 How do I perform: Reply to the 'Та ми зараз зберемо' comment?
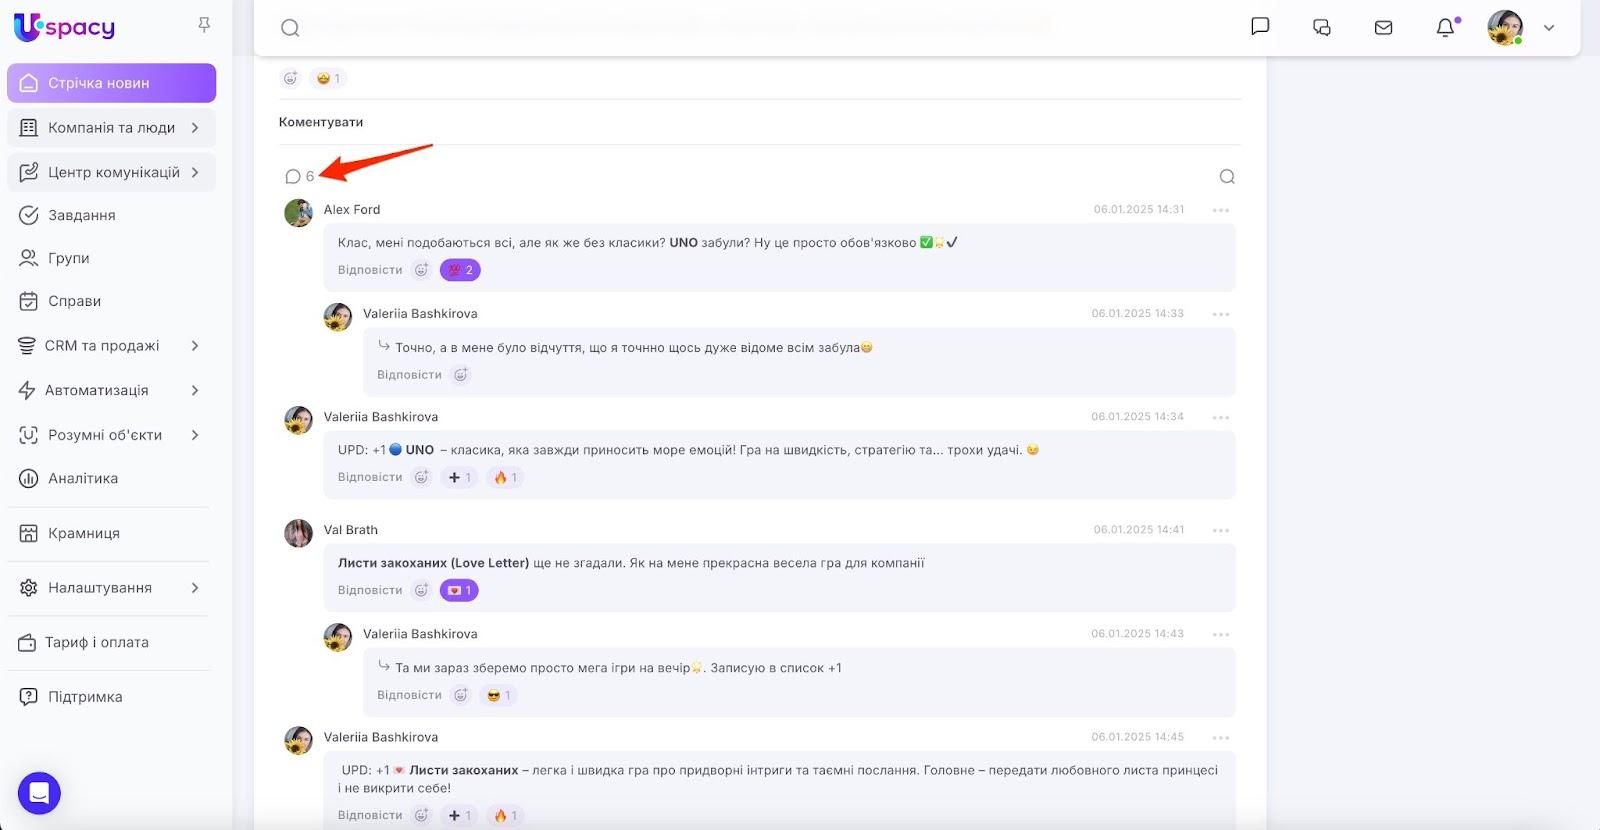click(409, 695)
